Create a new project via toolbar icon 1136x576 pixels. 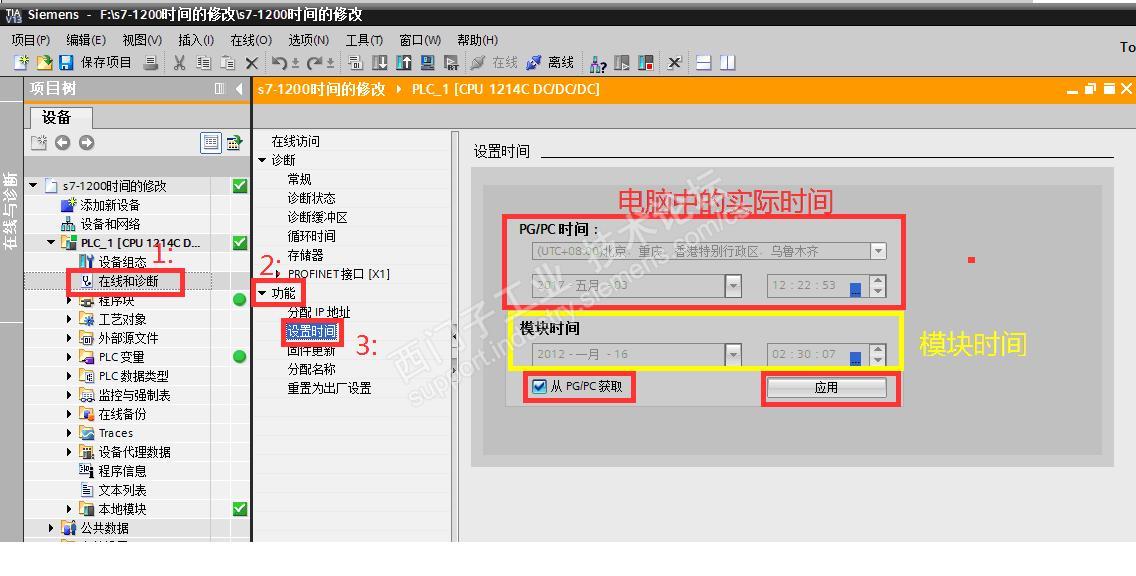[x=22, y=63]
